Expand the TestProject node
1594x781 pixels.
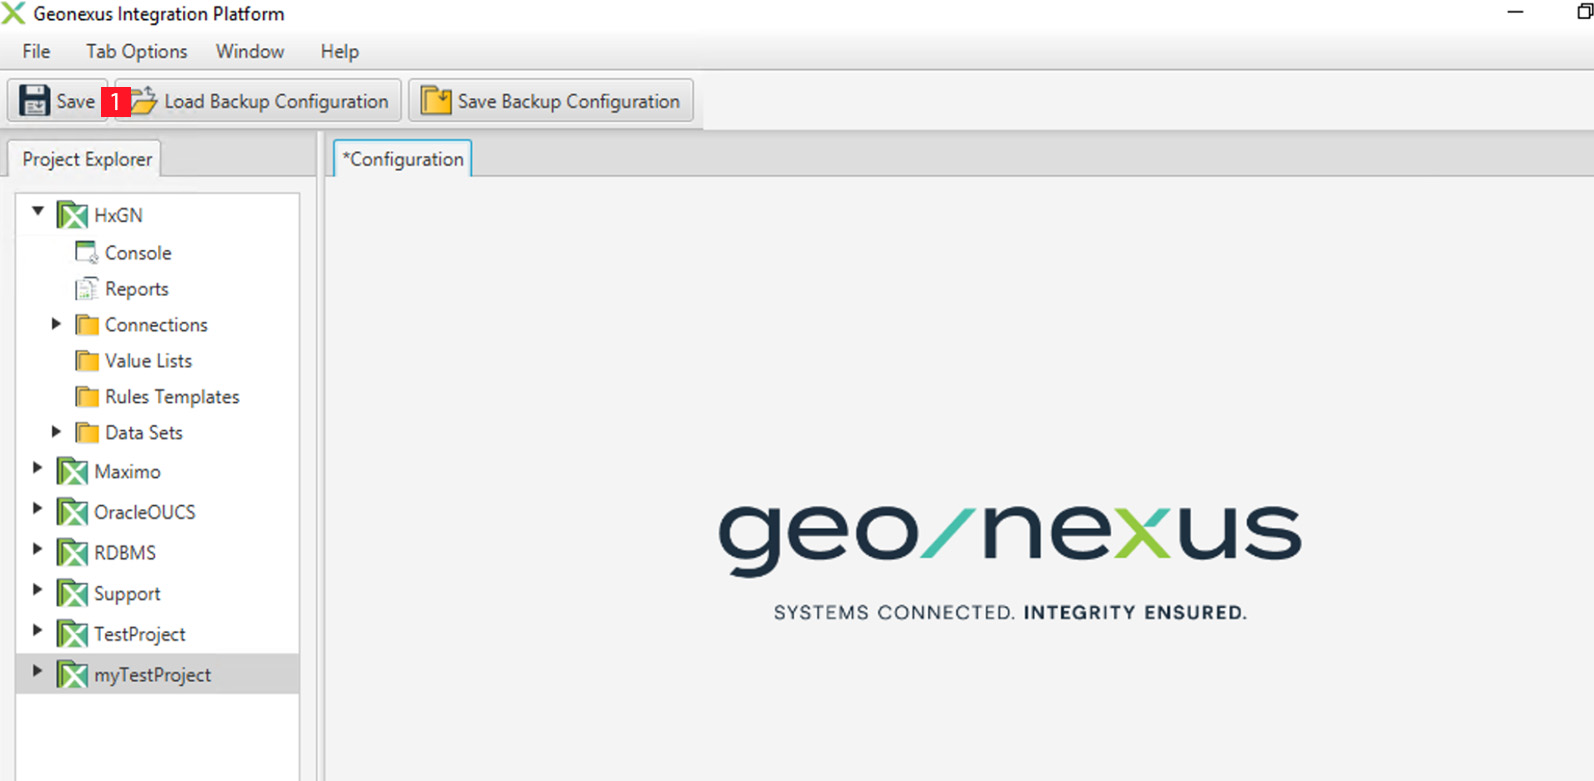tap(37, 631)
